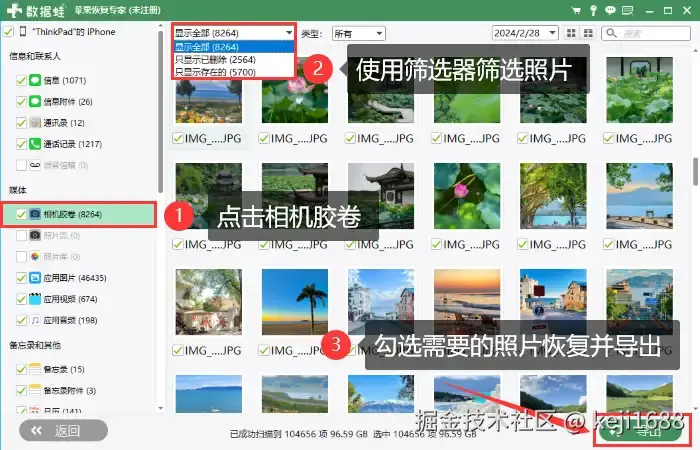The height and width of the screenshot is (450, 700).
Task: Select the 相机胶卷 (8264) row
Action: click(x=79, y=214)
